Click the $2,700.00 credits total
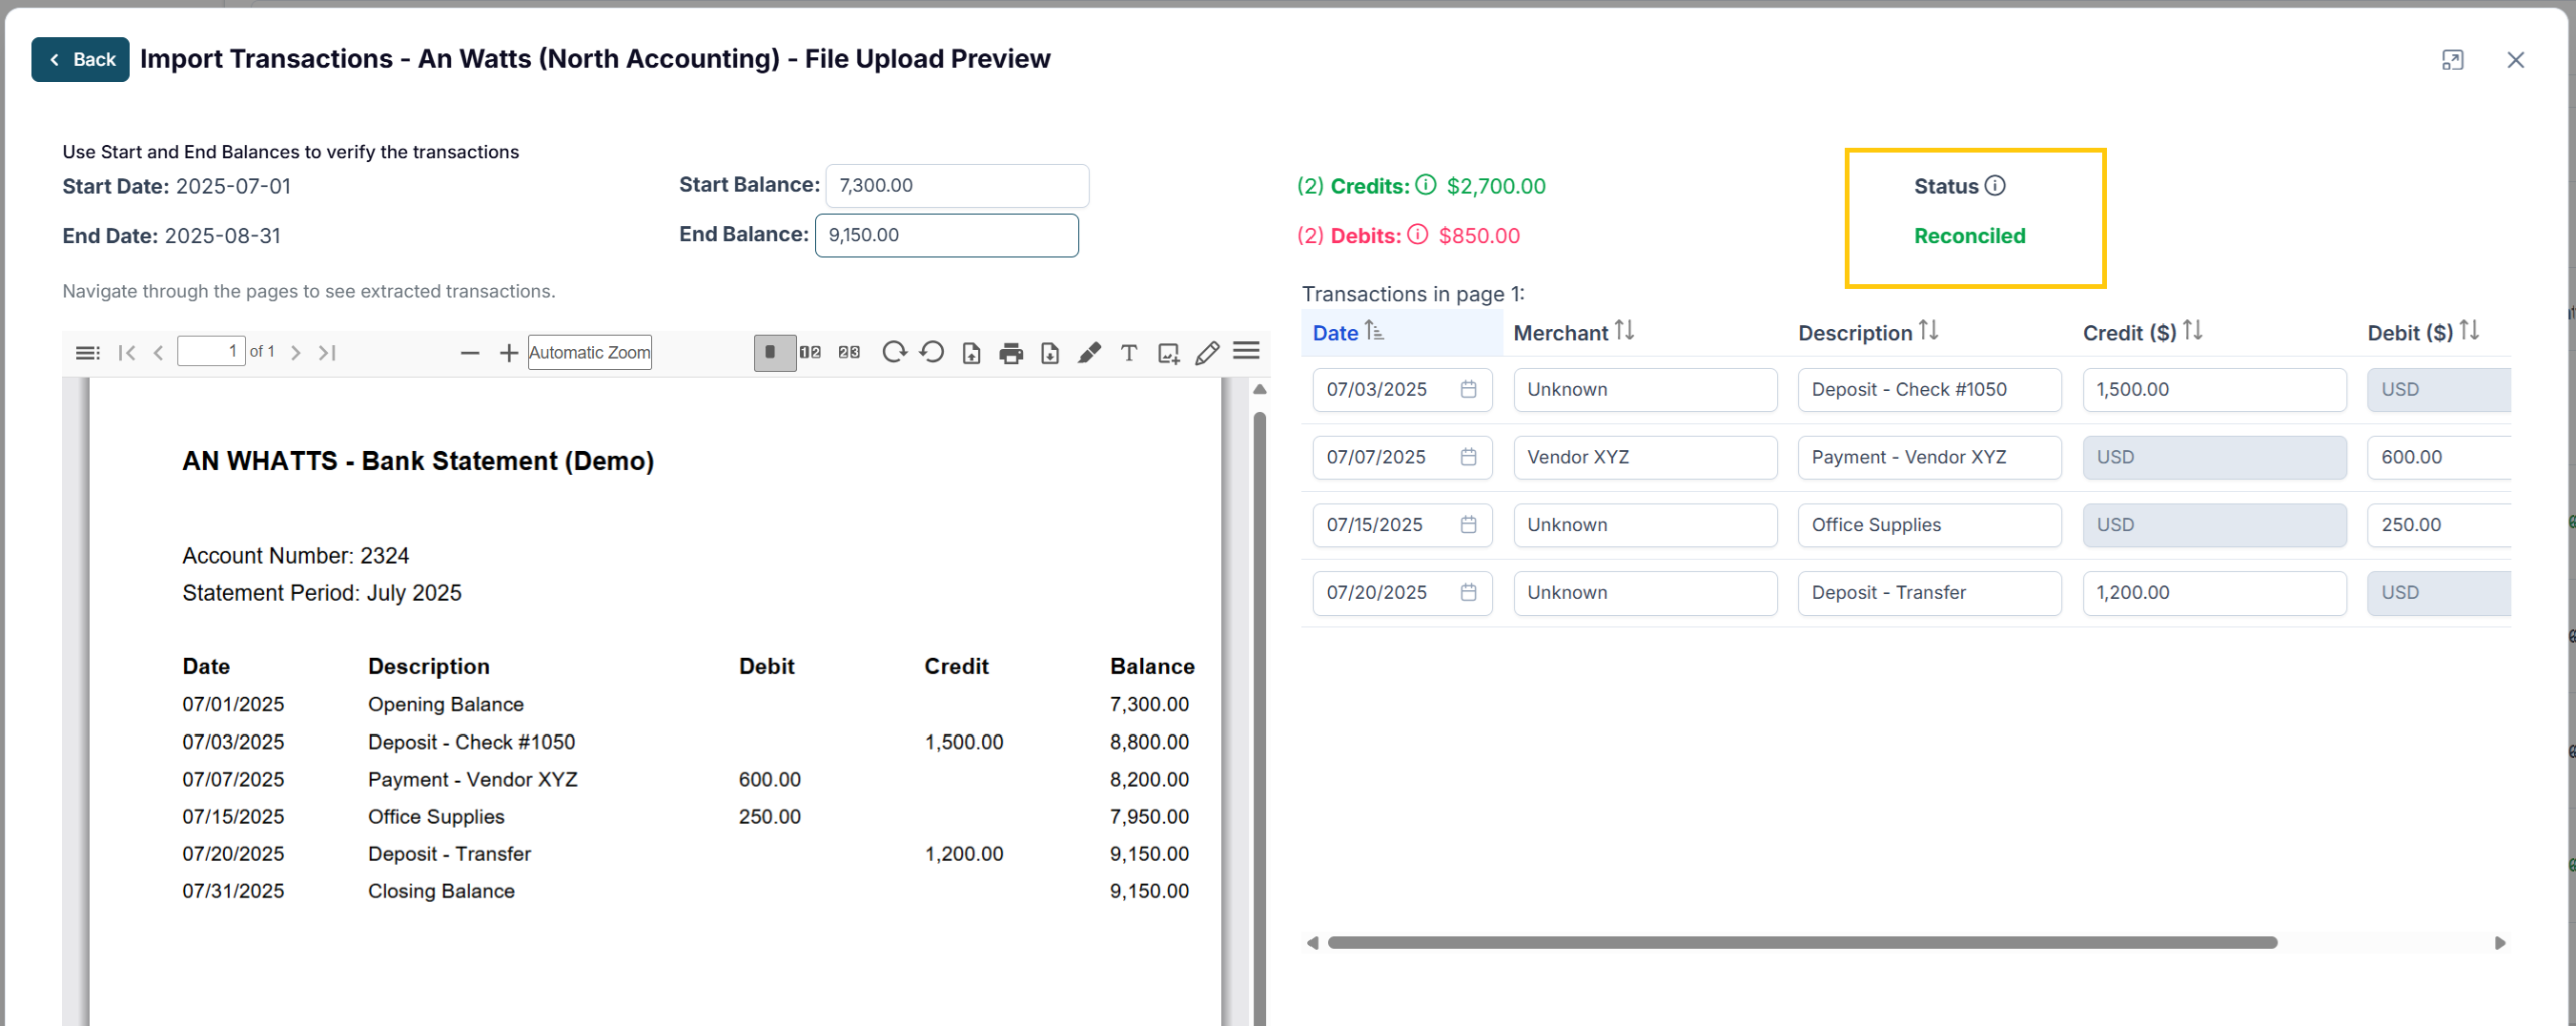Image resolution: width=2576 pixels, height=1026 pixels. (1496, 186)
